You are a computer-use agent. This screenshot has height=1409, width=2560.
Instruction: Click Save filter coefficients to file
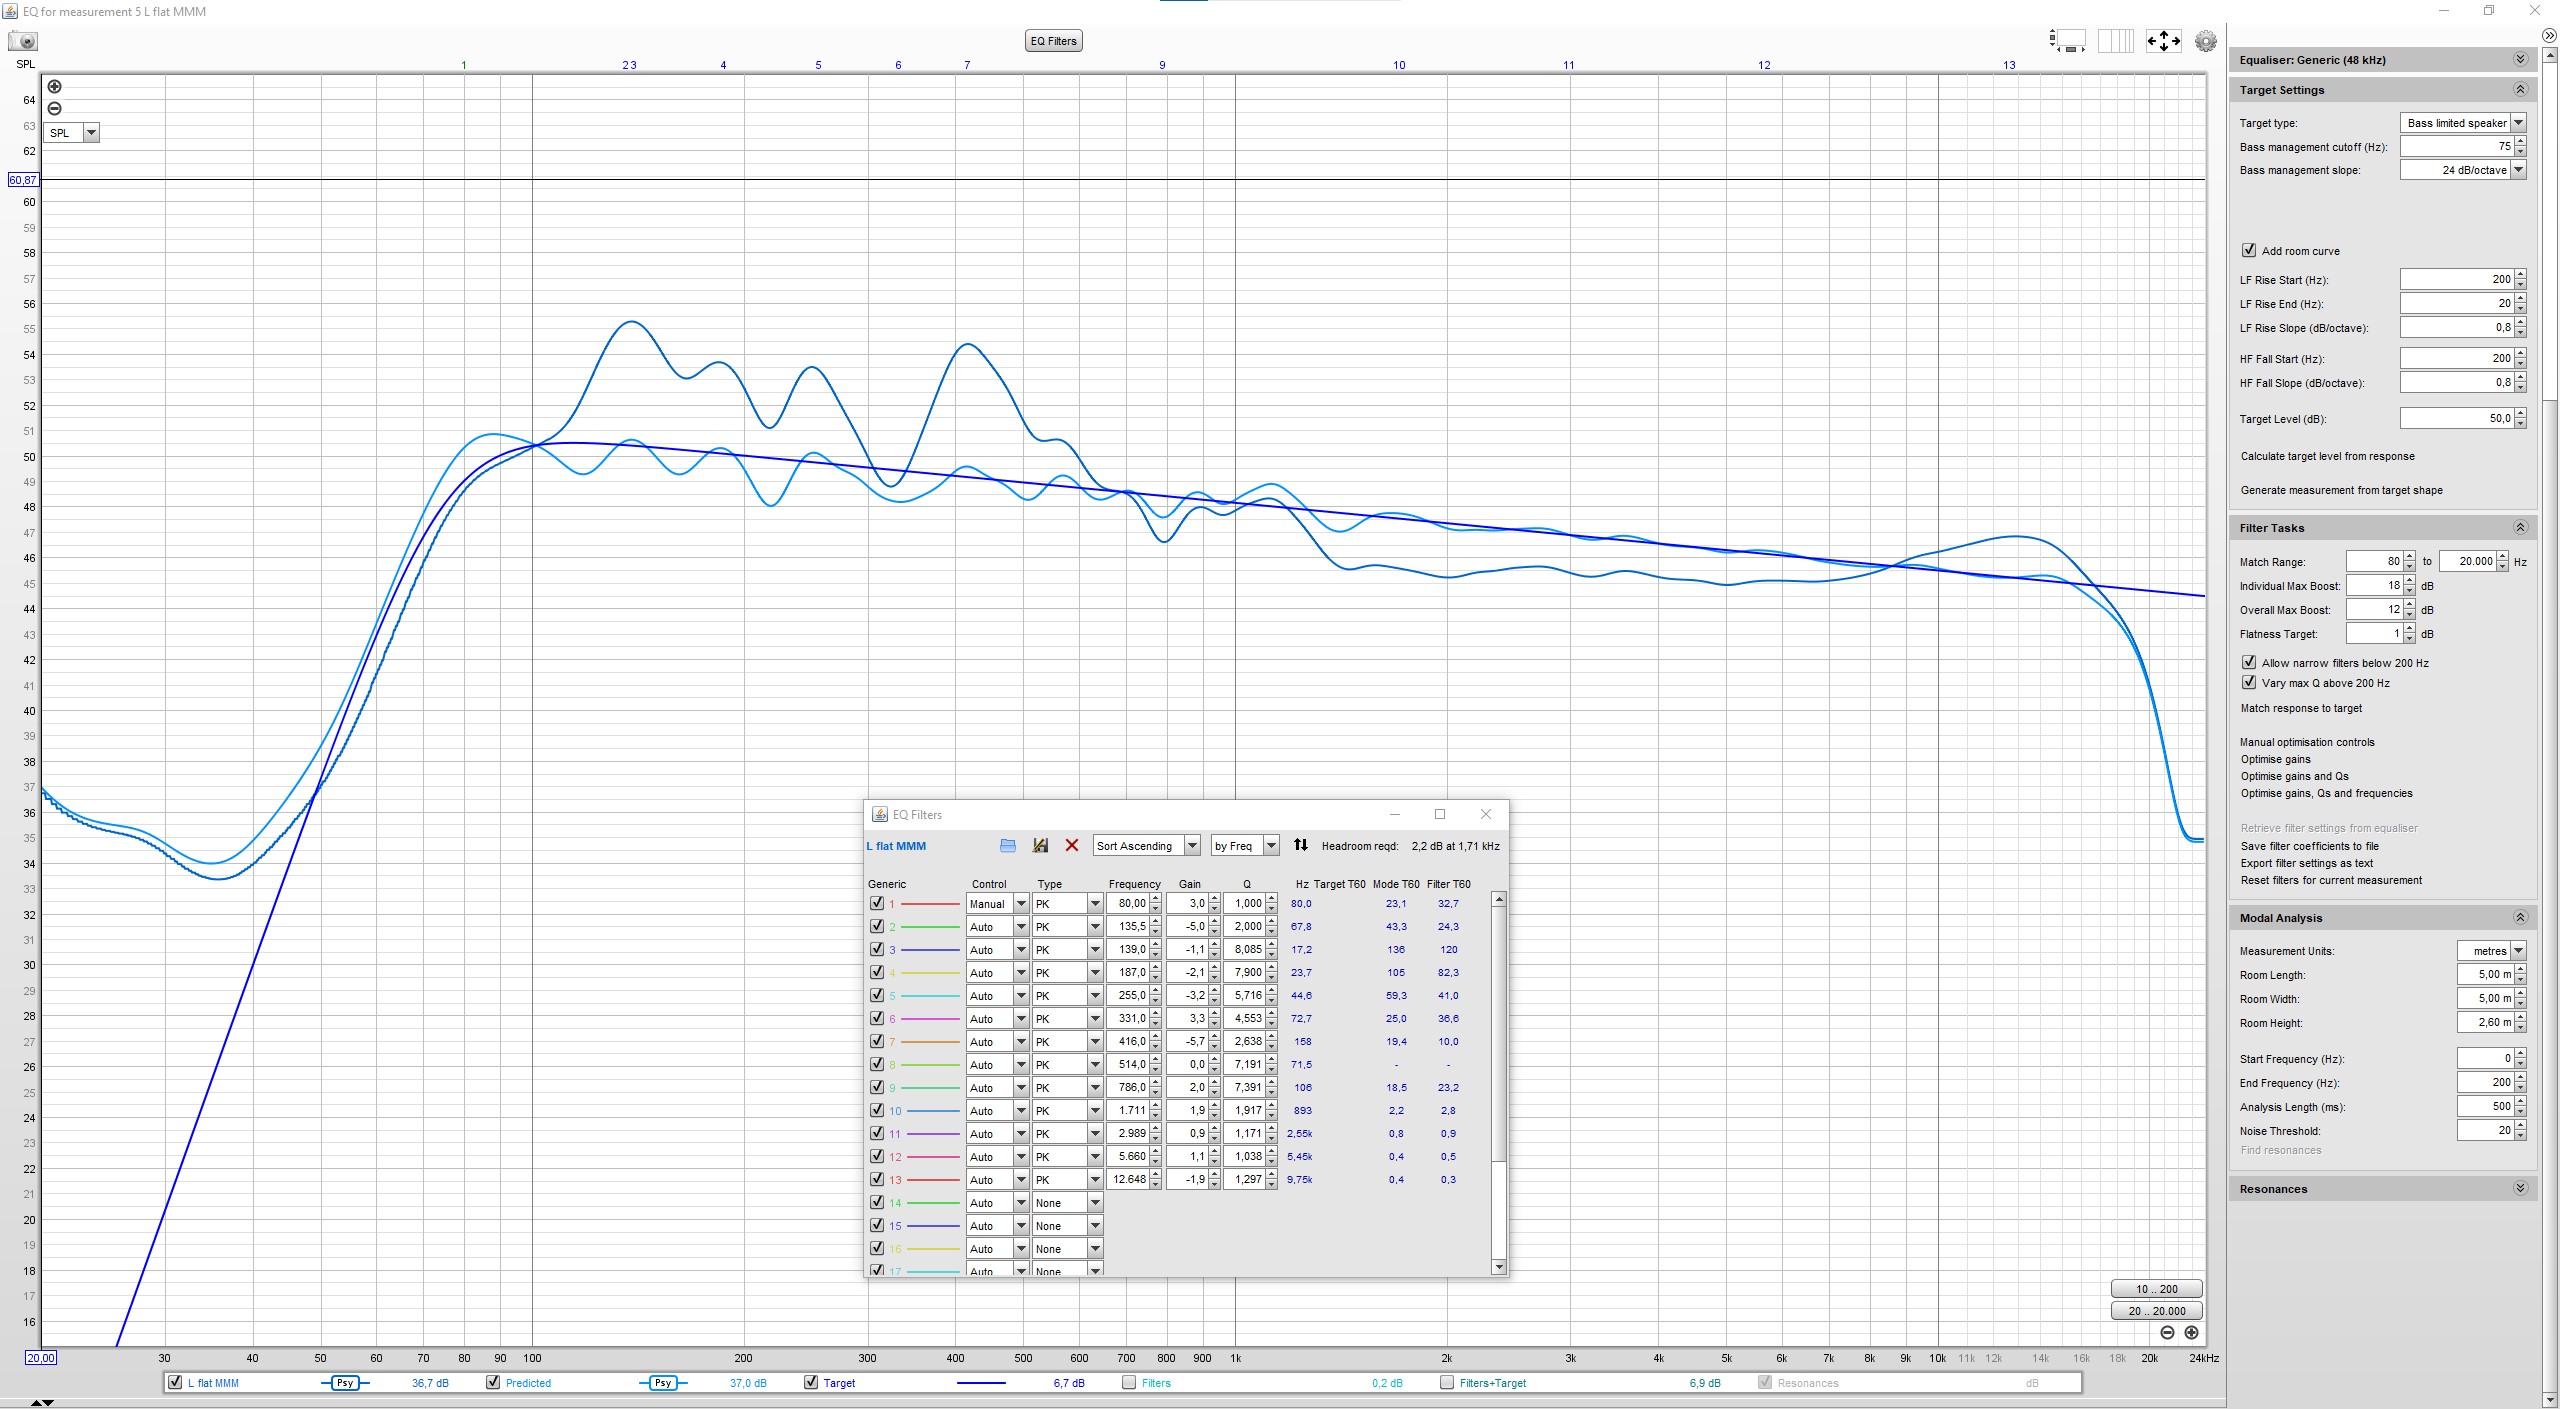click(2309, 846)
